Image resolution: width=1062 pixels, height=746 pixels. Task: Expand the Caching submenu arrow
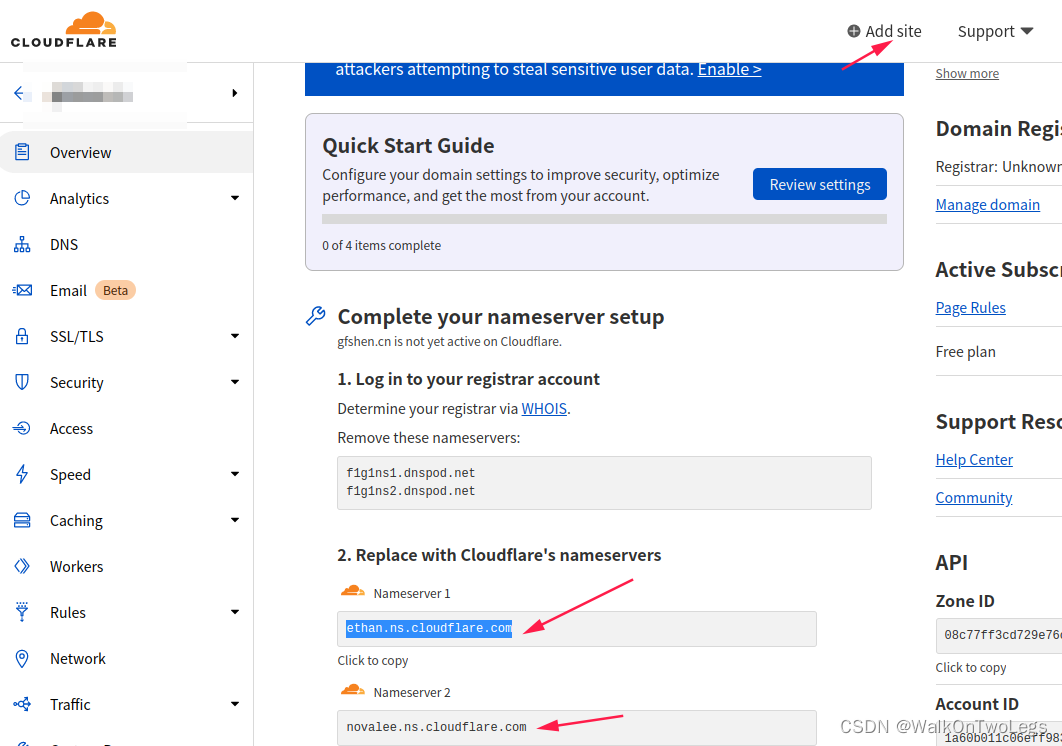234,520
